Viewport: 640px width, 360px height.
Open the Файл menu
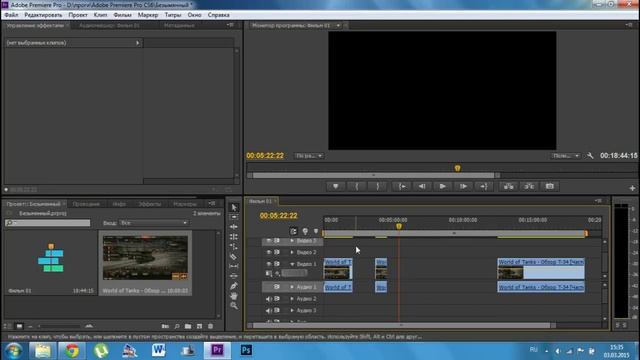click(11, 15)
